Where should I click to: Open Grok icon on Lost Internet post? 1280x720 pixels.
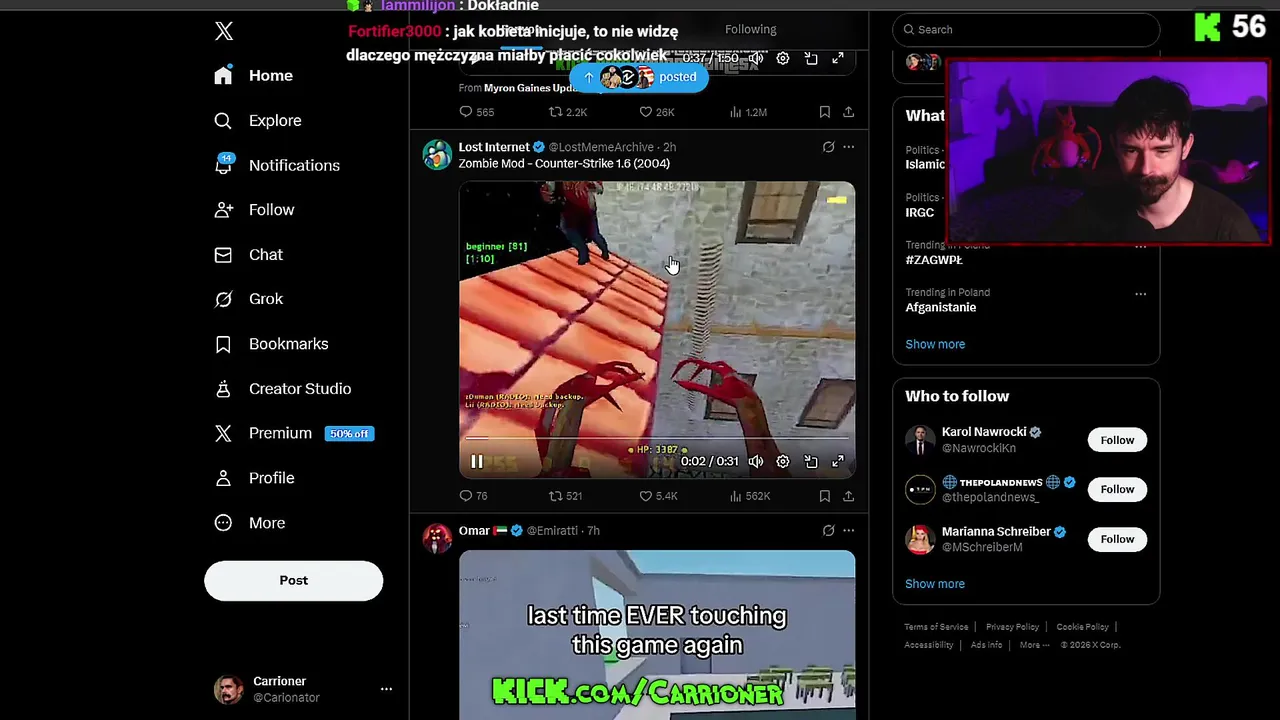(828, 147)
